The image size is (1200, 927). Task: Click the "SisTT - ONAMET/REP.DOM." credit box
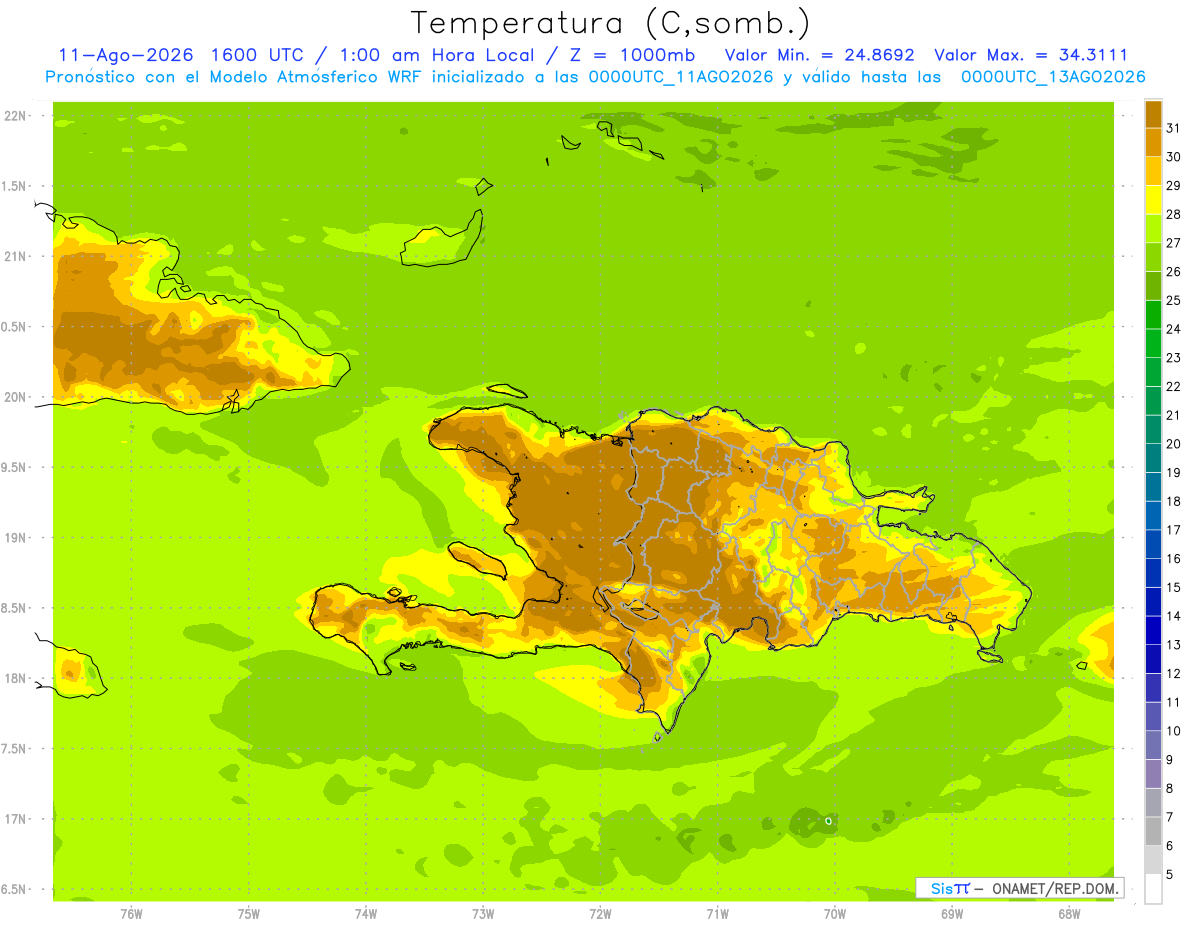1020,888
